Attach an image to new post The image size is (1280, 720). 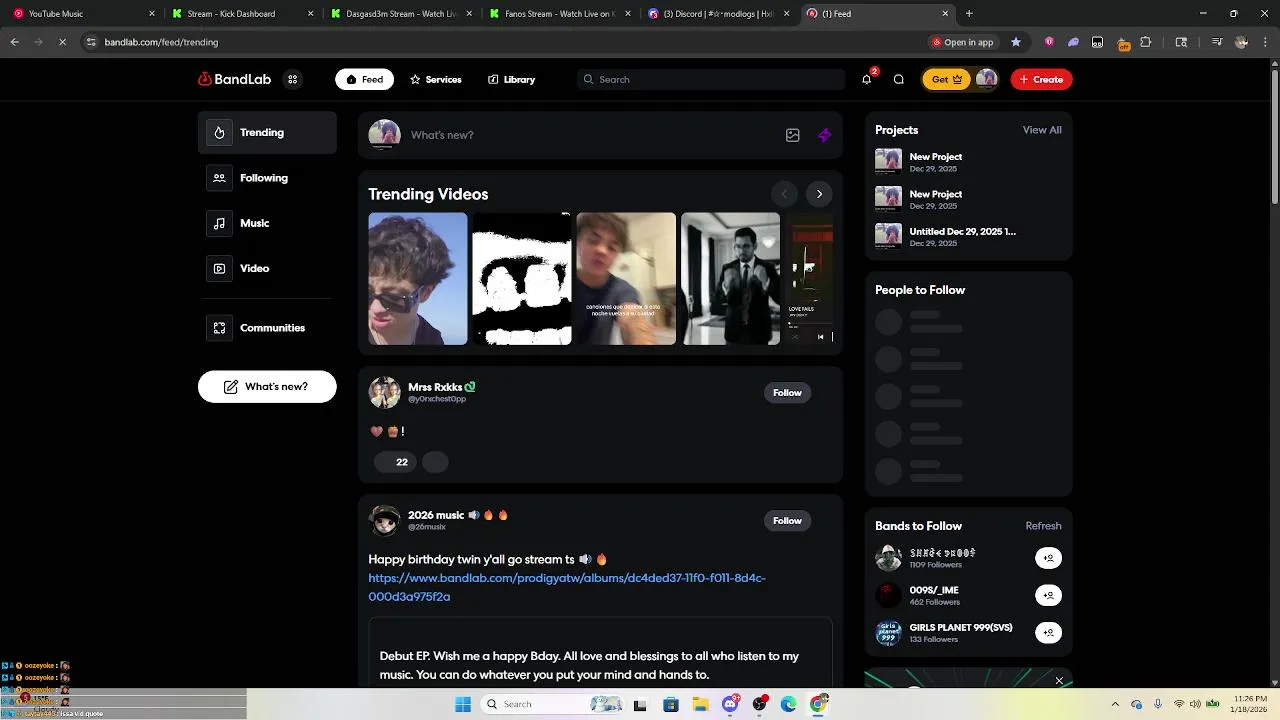point(793,135)
